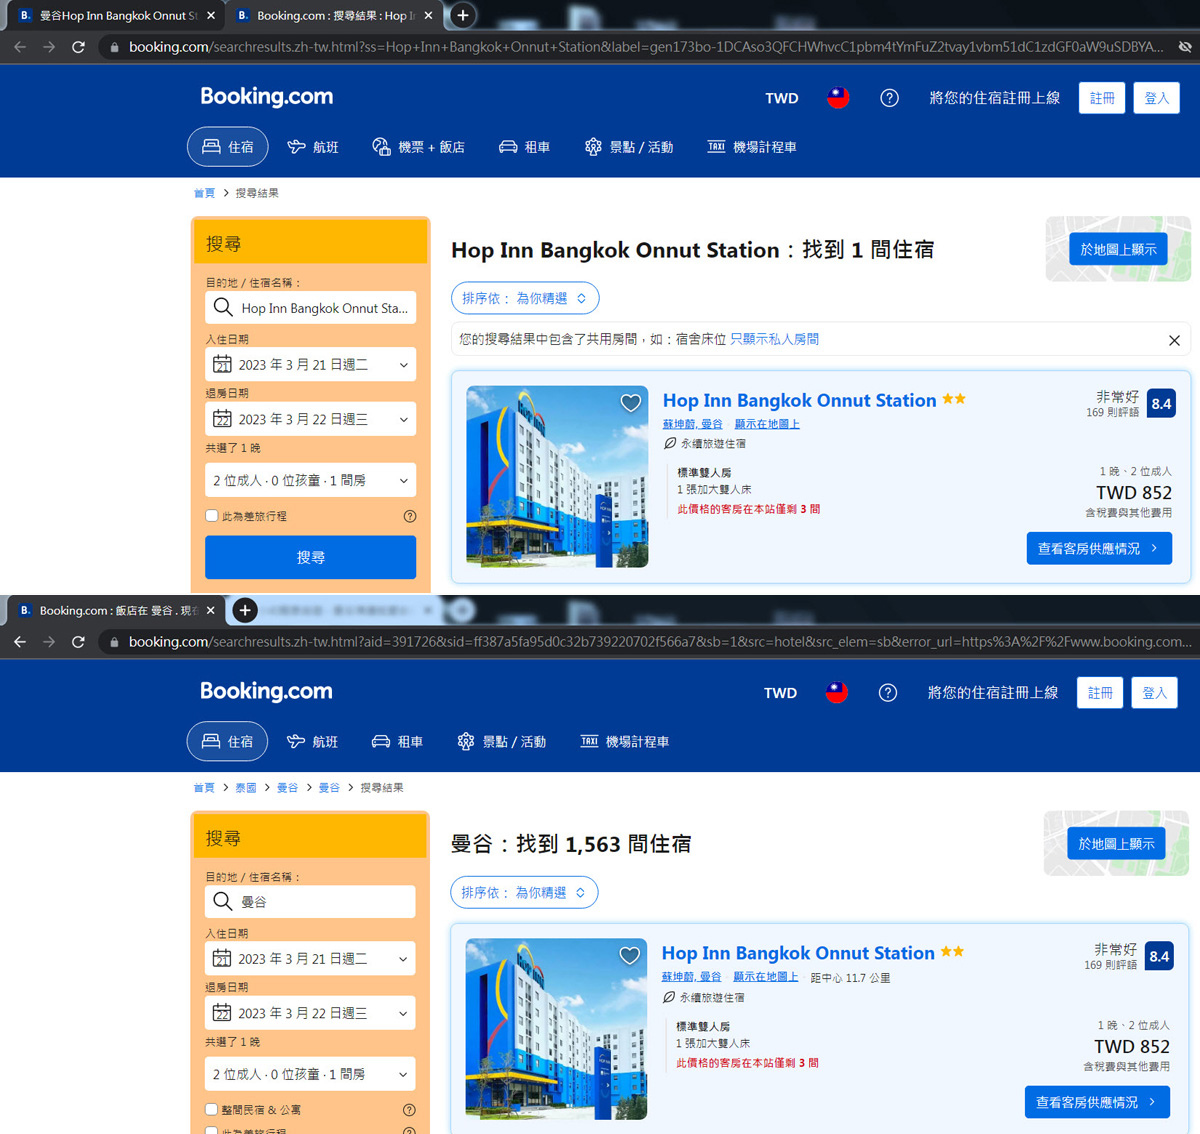
Task: Click the incognito eye icon in the Hop Inn window address bar
Action: [1185, 47]
